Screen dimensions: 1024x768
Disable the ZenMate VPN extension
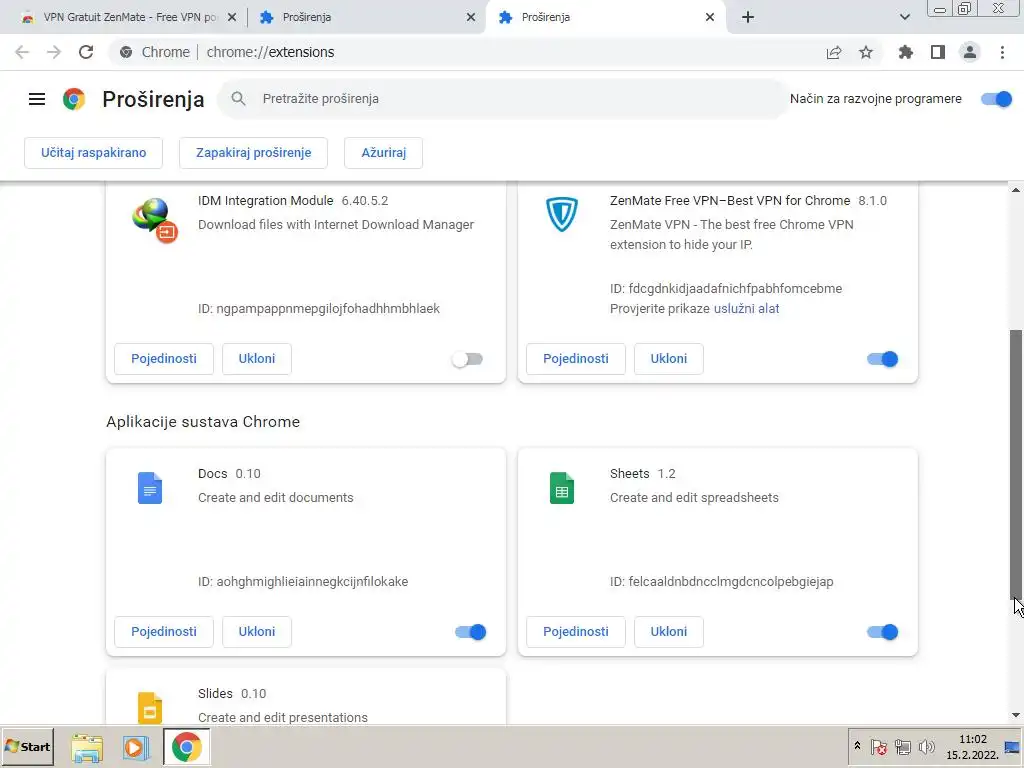(882, 359)
